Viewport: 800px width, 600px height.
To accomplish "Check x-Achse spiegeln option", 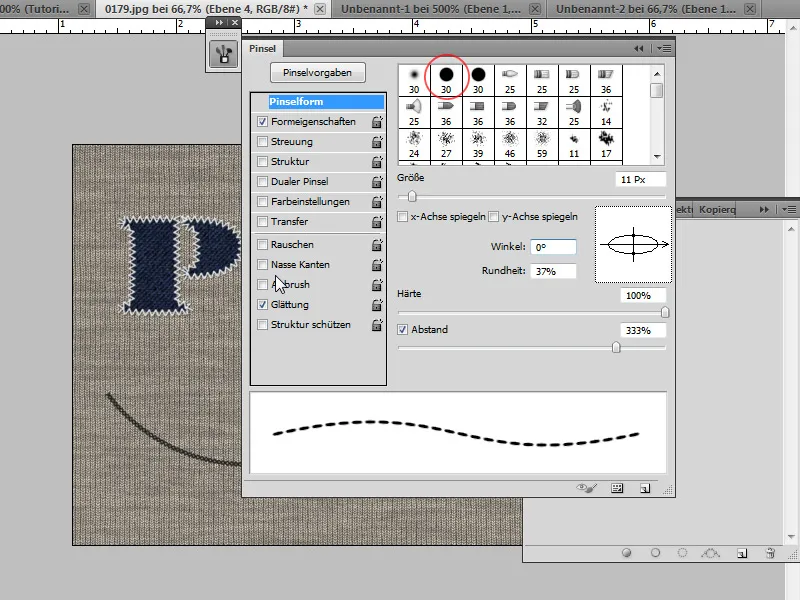I will [403, 217].
